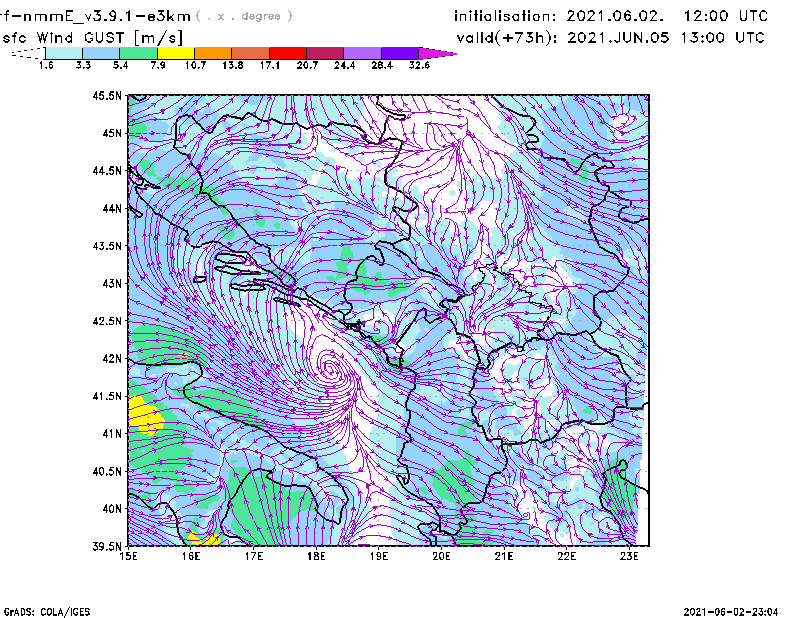Click the magenta arrow above 32.6 in legend
Viewport: 800px width, 618px height.
point(437,53)
